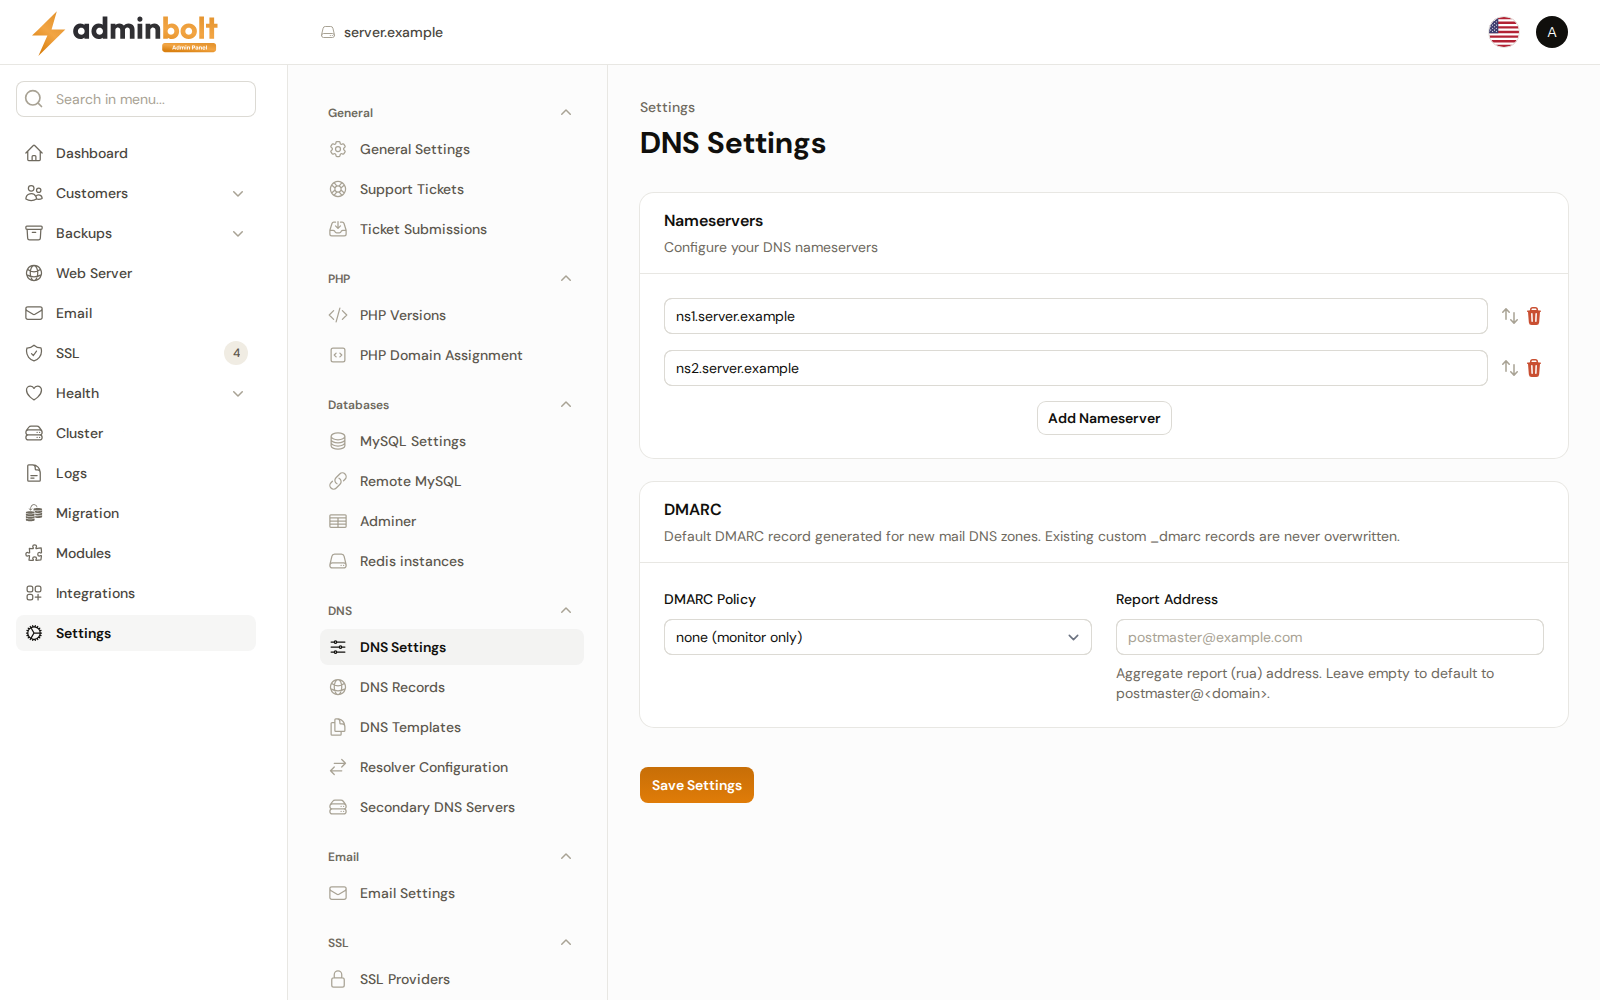Edit the ns1.server.example nameserver field
This screenshot has height=1000, width=1600.
(x=1076, y=316)
